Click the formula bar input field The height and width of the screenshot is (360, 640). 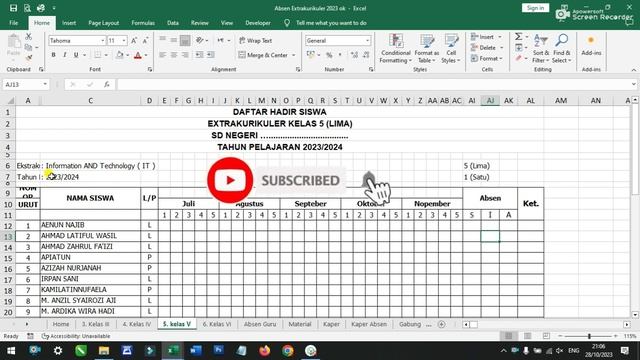point(373,84)
